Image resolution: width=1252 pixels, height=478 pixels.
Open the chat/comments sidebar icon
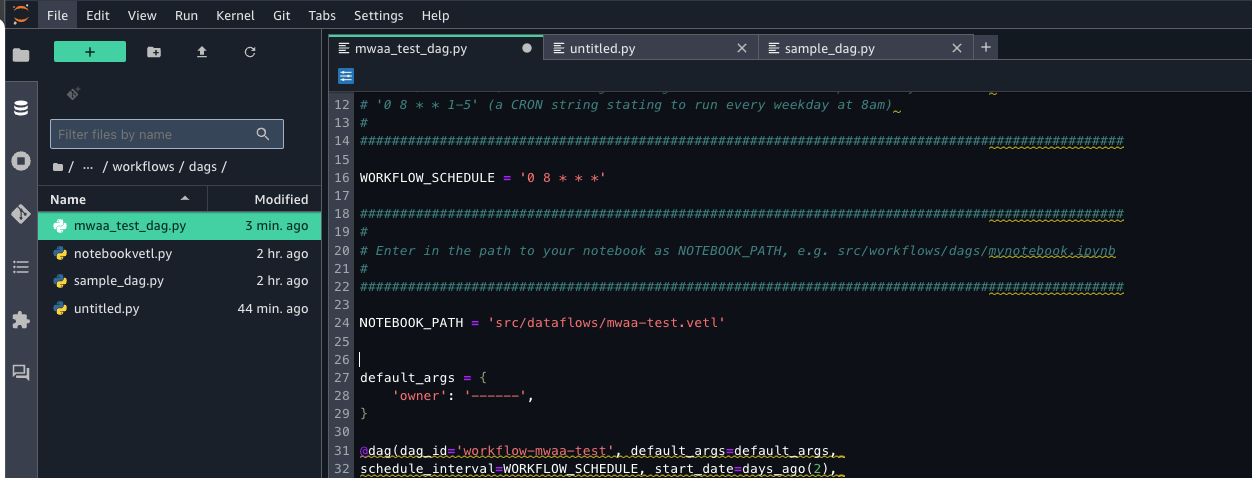pos(20,373)
